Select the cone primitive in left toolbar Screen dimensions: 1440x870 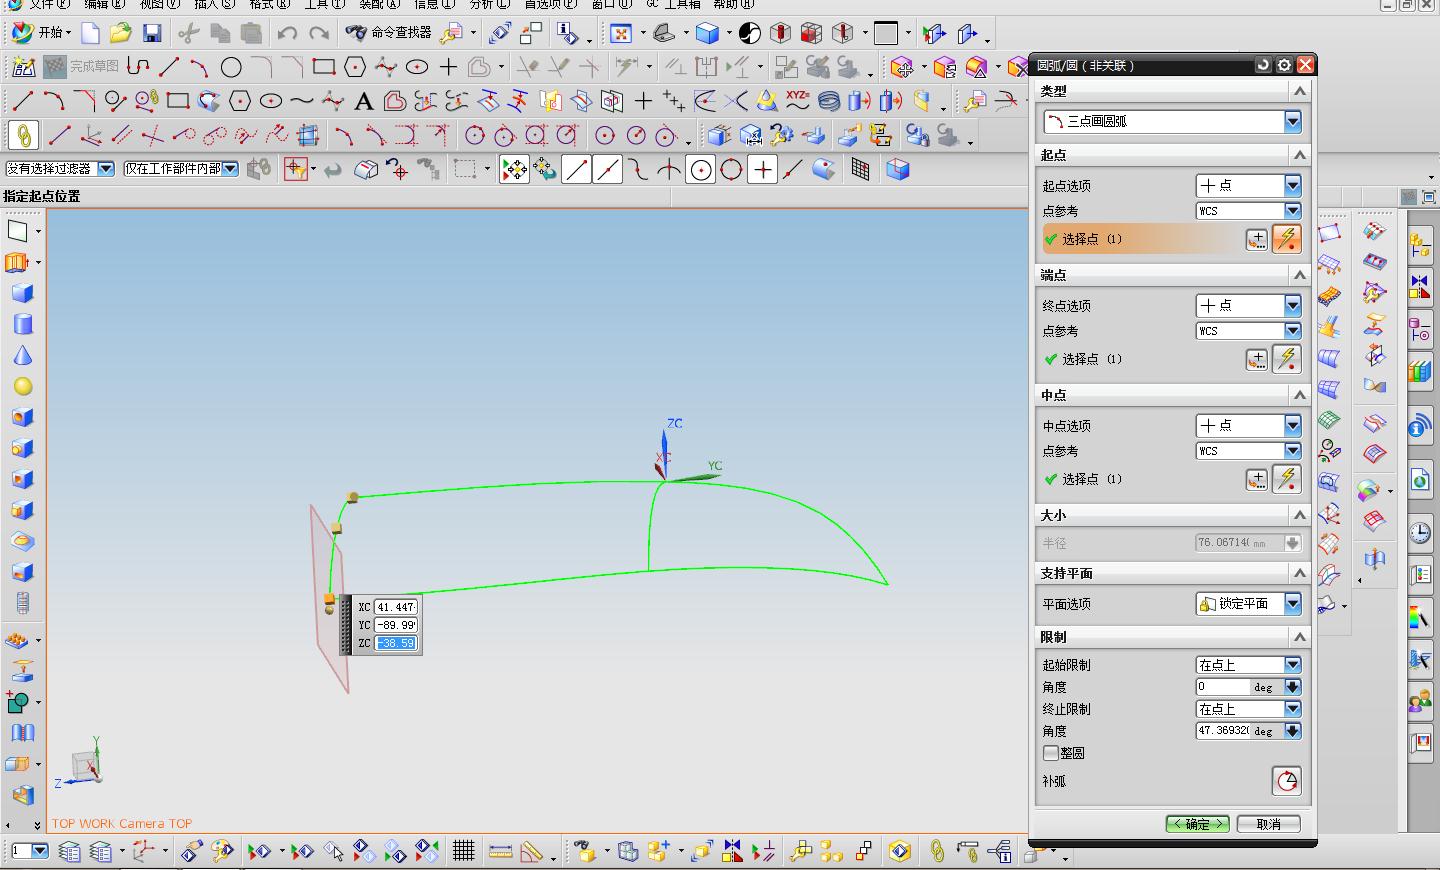(23, 356)
